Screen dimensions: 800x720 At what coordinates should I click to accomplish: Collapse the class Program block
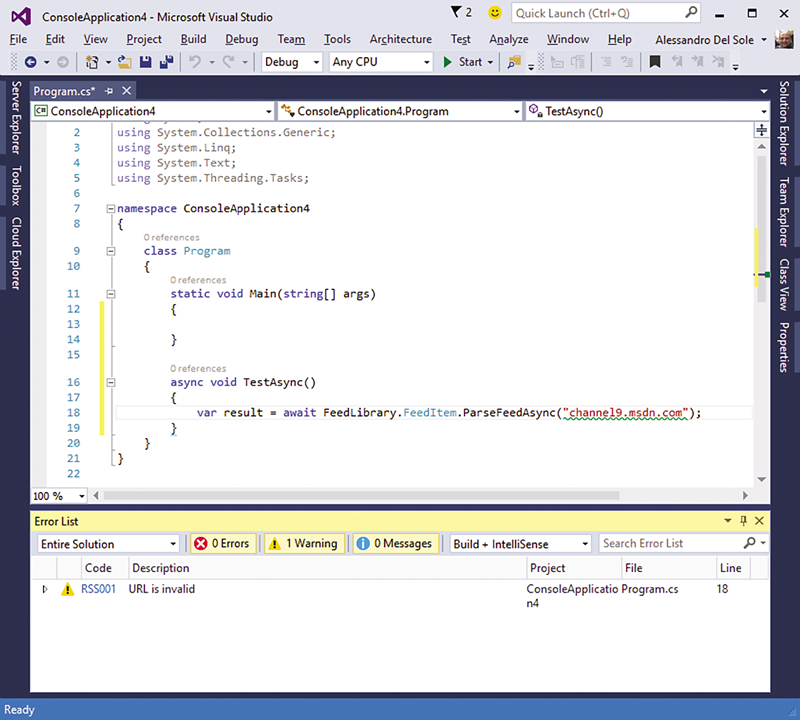(x=111, y=251)
